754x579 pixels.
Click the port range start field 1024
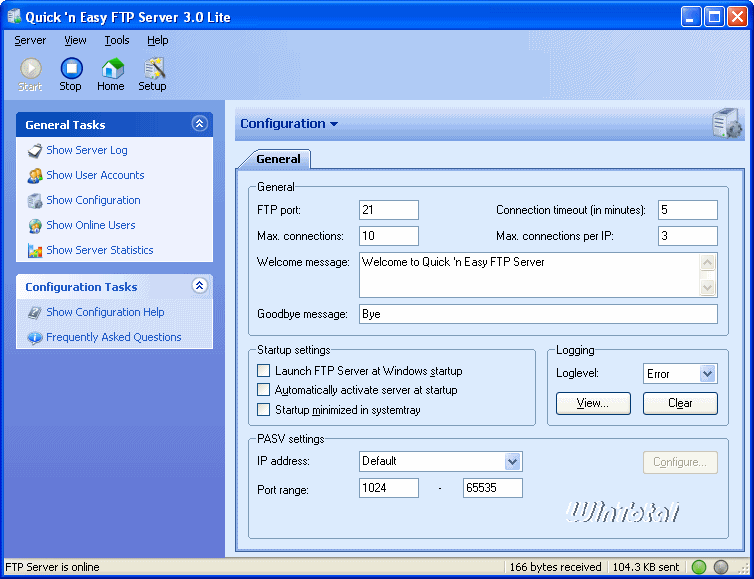[389, 488]
